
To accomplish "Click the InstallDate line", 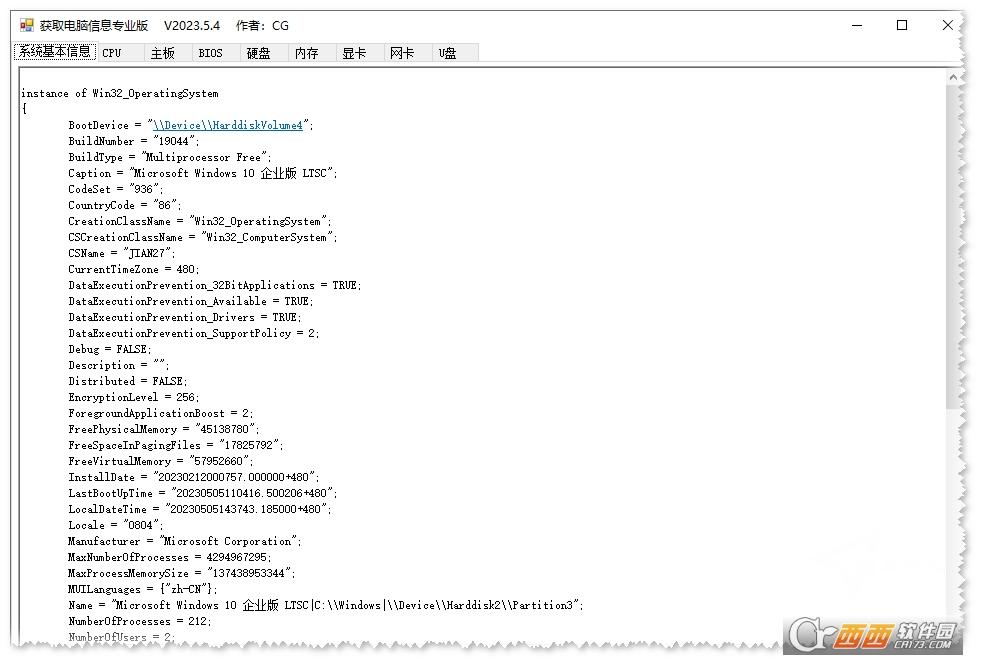I will (194, 477).
